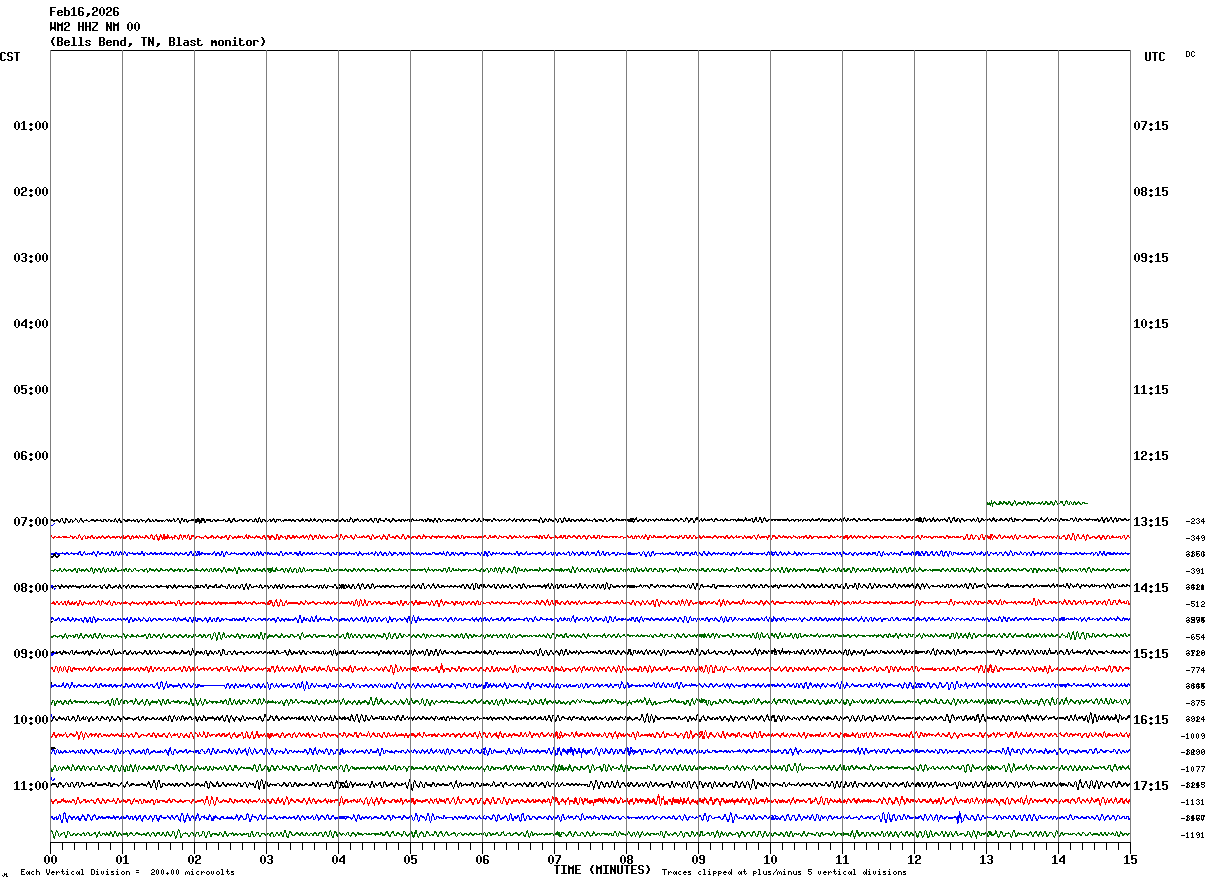Click the 17:15 UTC time label
Image resolution: width=1210 pixels, height=886 pixels.
coord(1151,786)
